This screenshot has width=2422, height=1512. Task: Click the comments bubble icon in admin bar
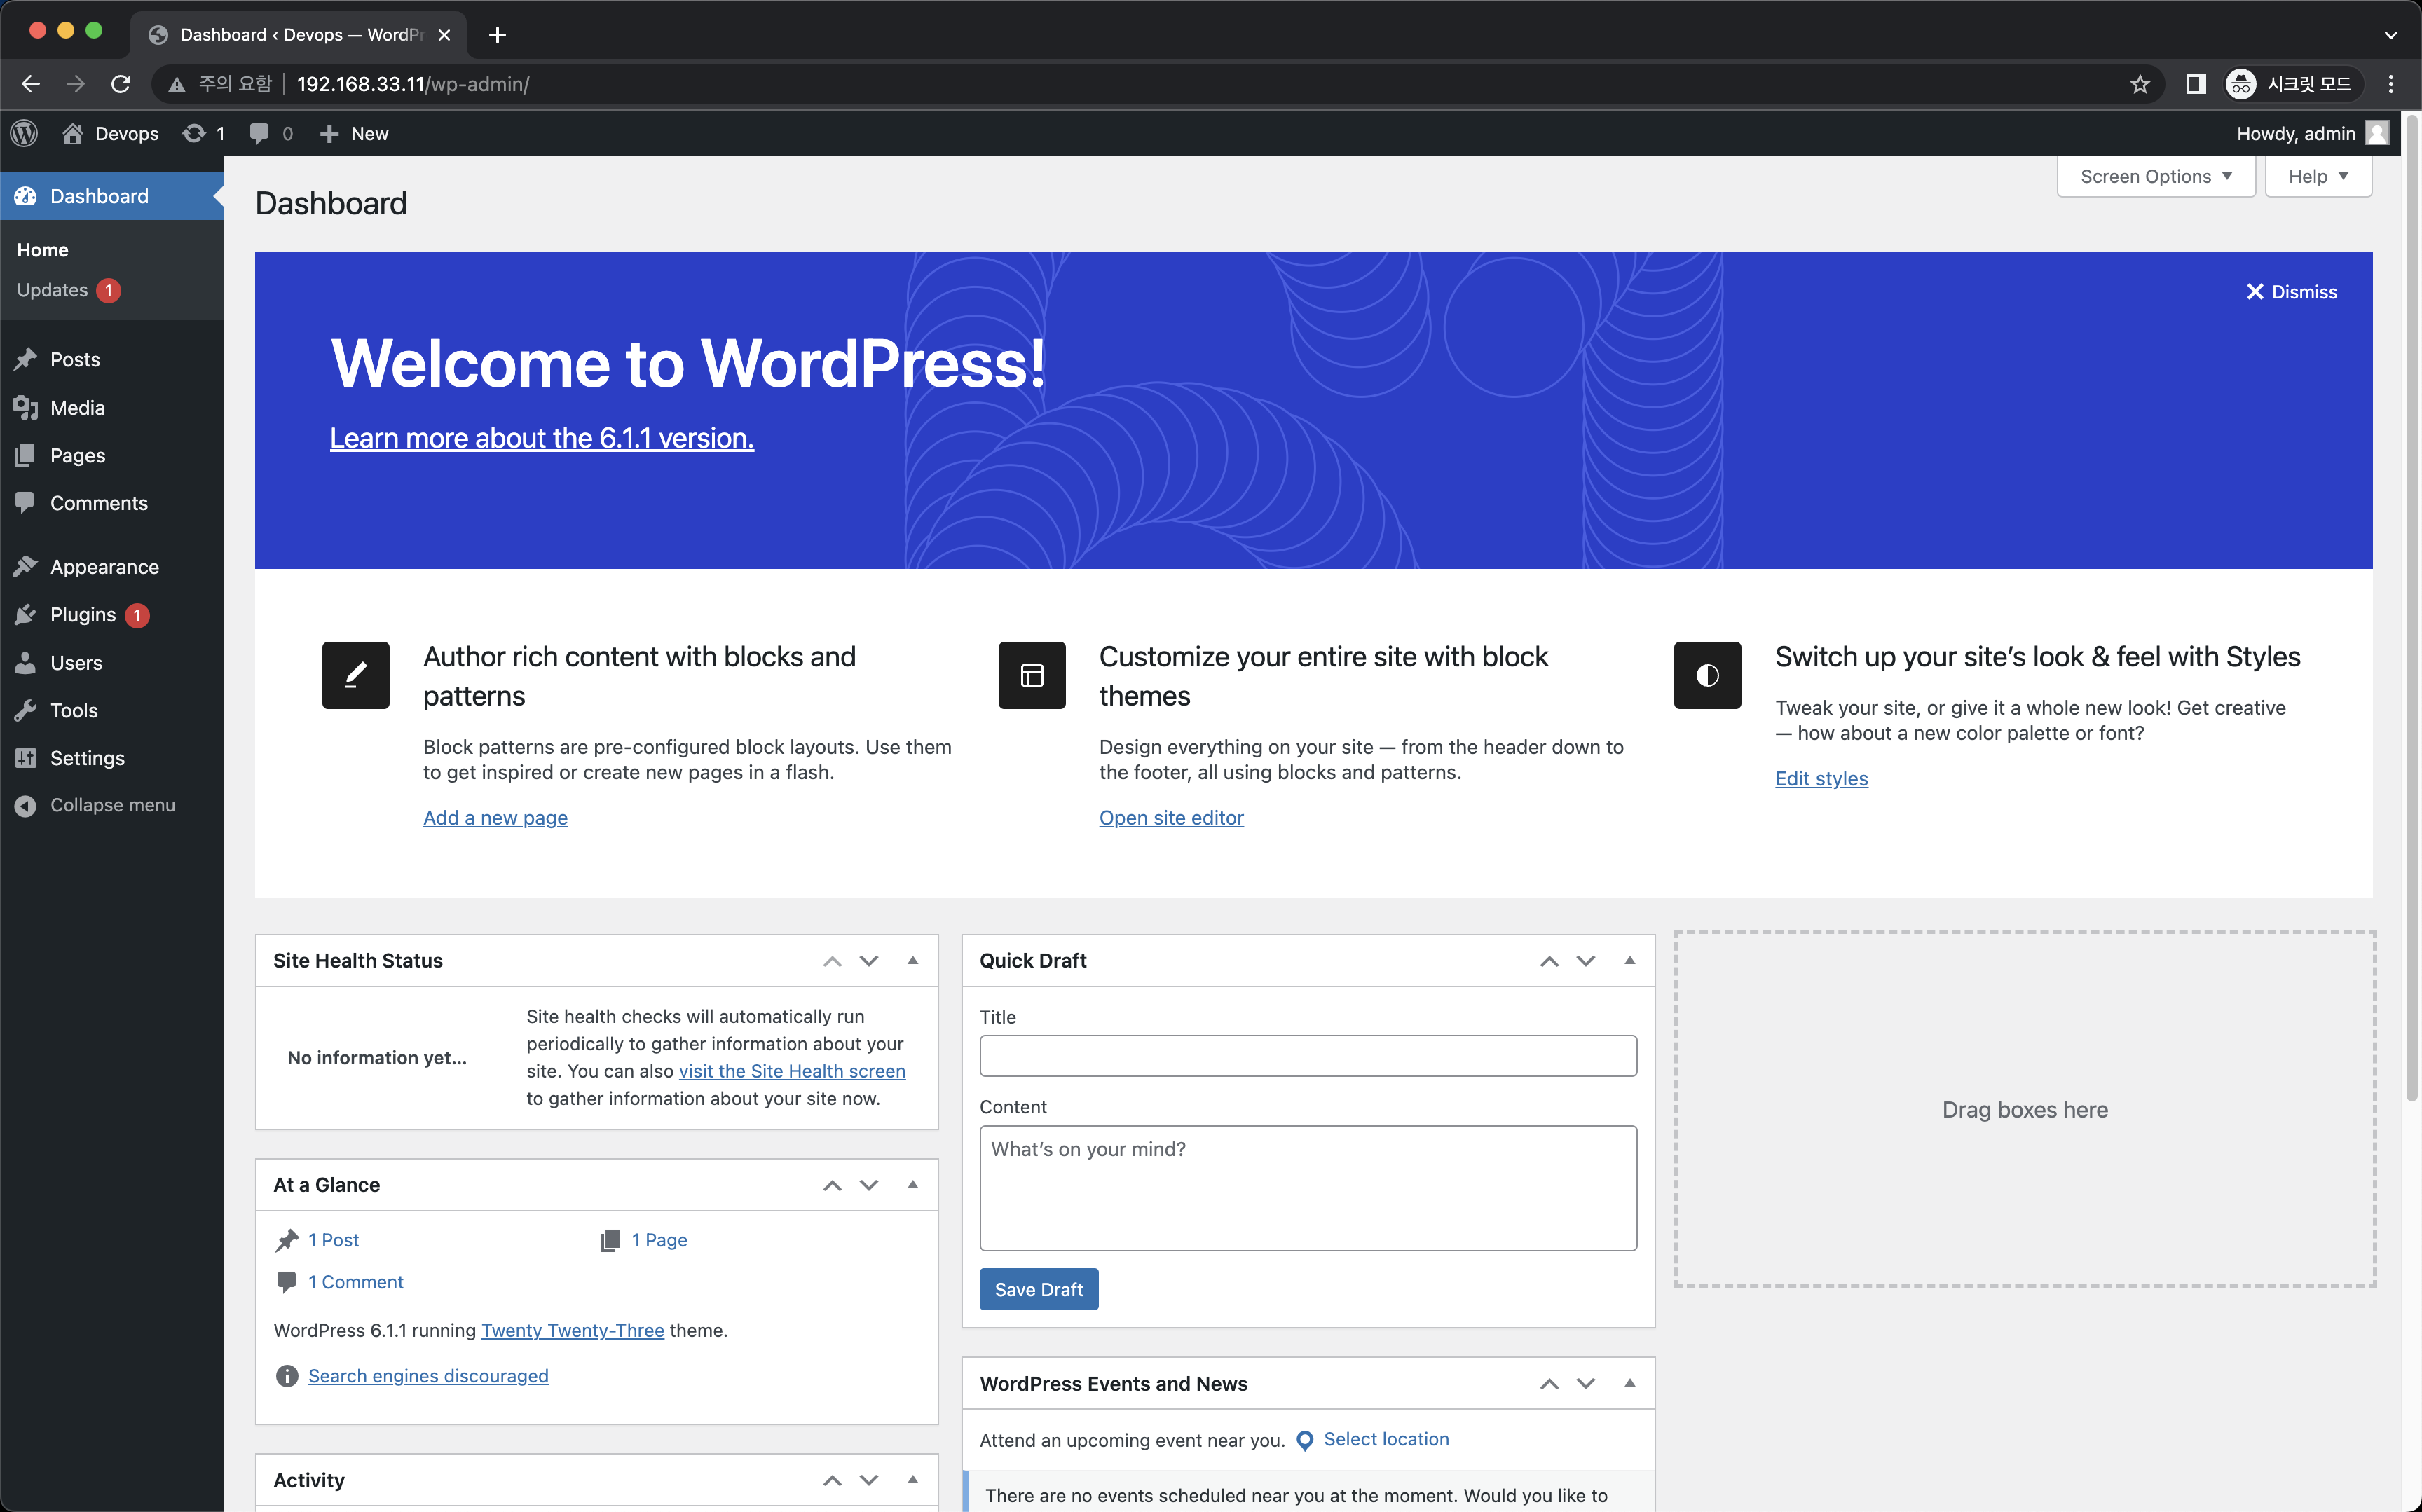pyautogui.click(x=259, y=133)
